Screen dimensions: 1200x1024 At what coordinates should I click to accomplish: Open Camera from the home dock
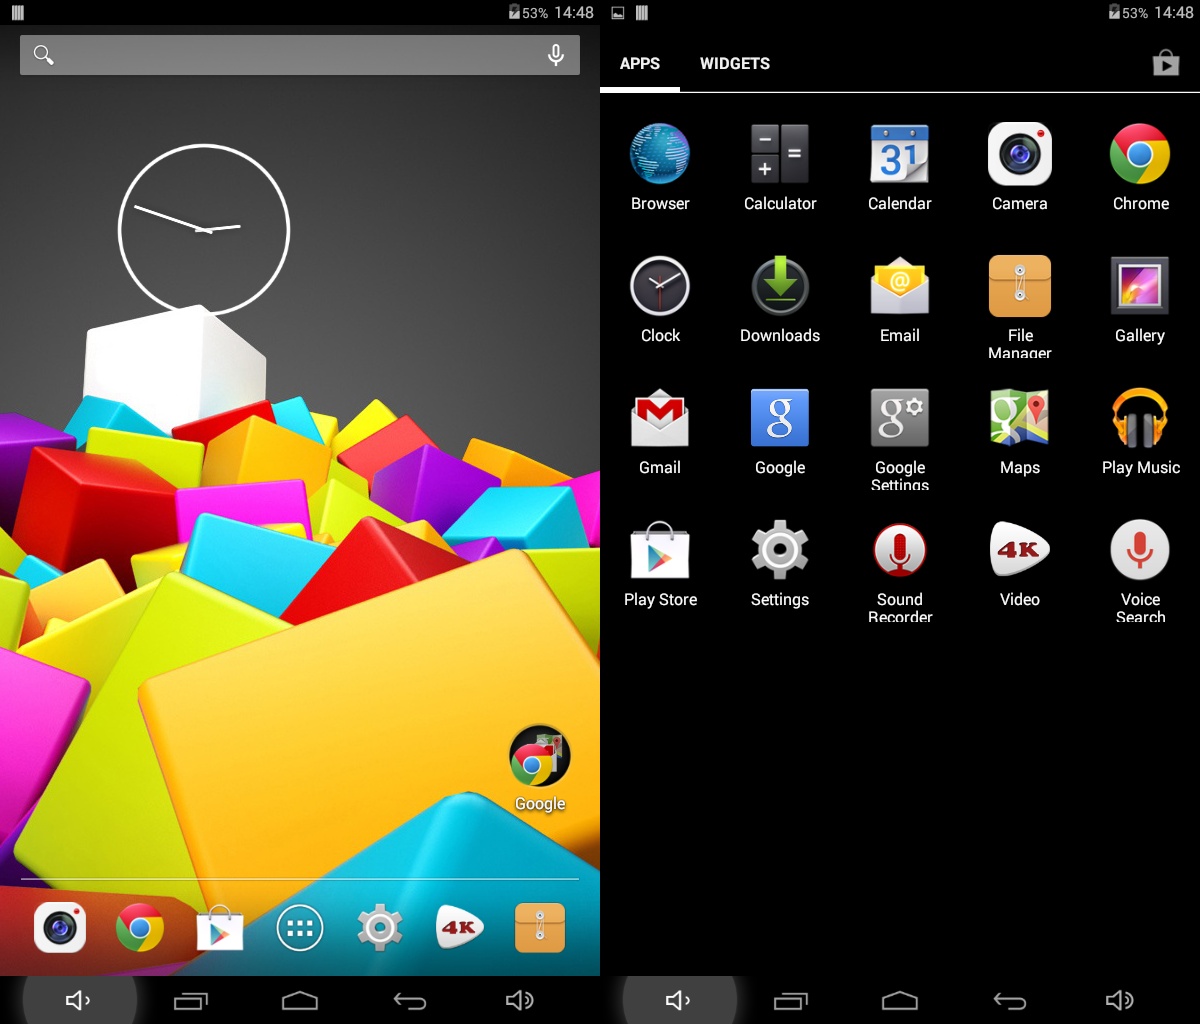click(x=60, y=928)
